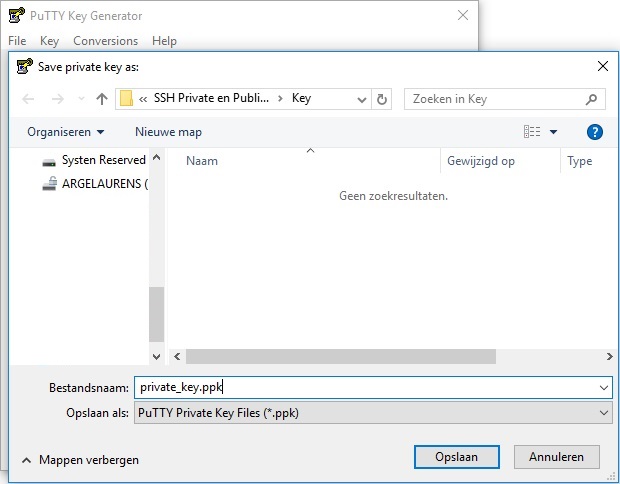
Task: Close the Save private key as dialog
Action: pyautogui.click(x=603, y=66)
